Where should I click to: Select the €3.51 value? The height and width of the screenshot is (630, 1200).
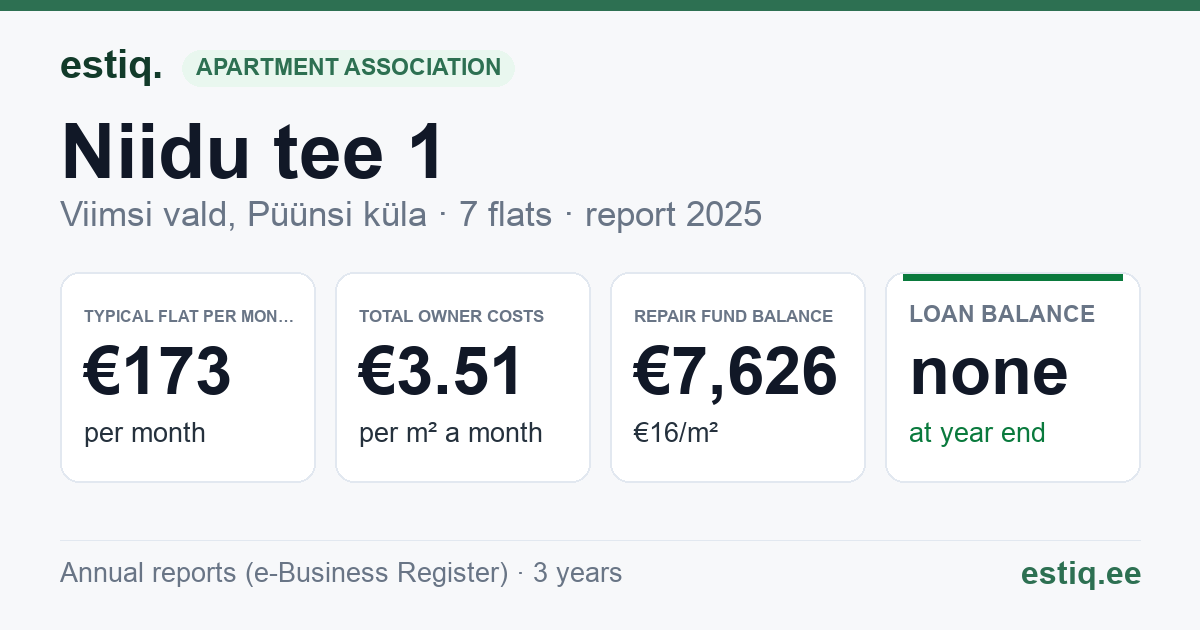click(441, 371)
